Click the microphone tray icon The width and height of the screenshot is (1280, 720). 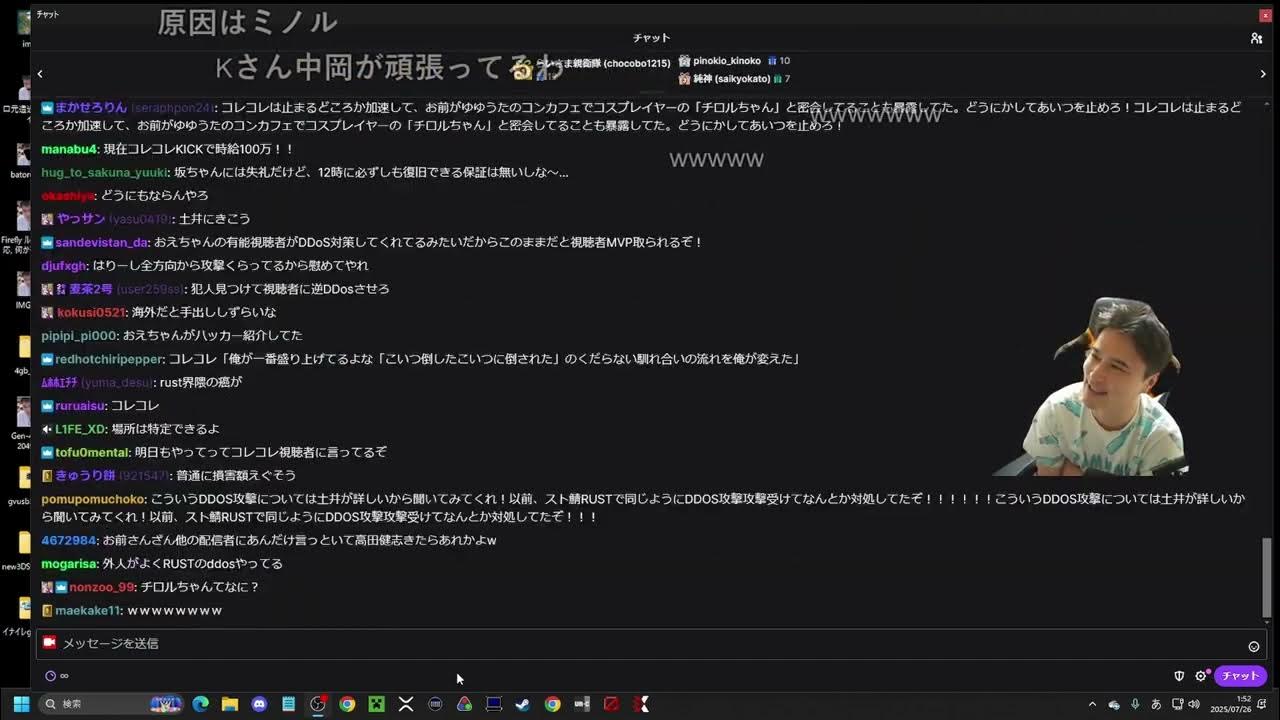pyautogui.click(x=1135, y=704)
